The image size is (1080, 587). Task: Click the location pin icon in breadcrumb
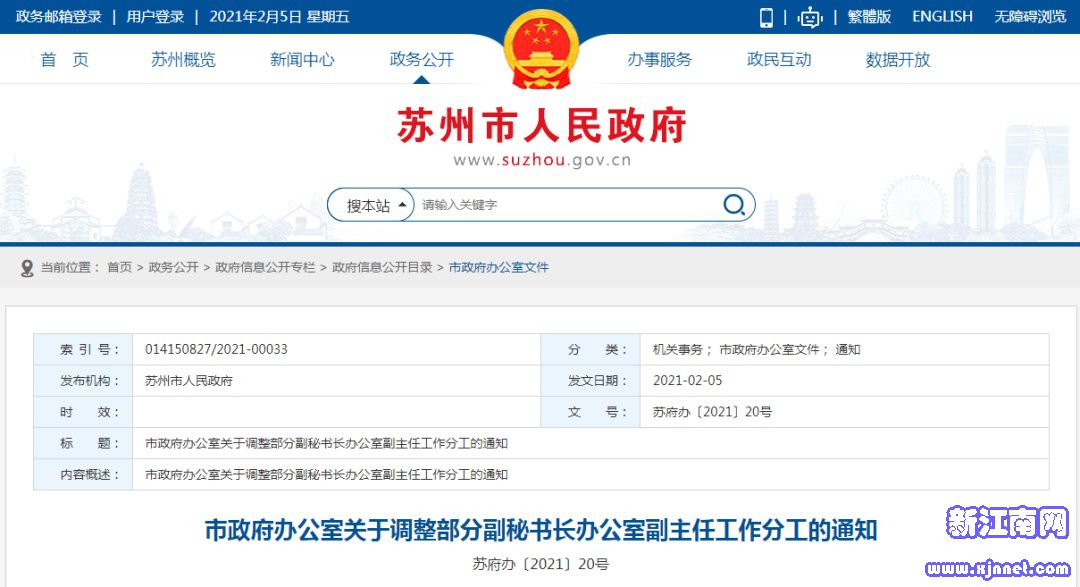click(x=27, y=268)
